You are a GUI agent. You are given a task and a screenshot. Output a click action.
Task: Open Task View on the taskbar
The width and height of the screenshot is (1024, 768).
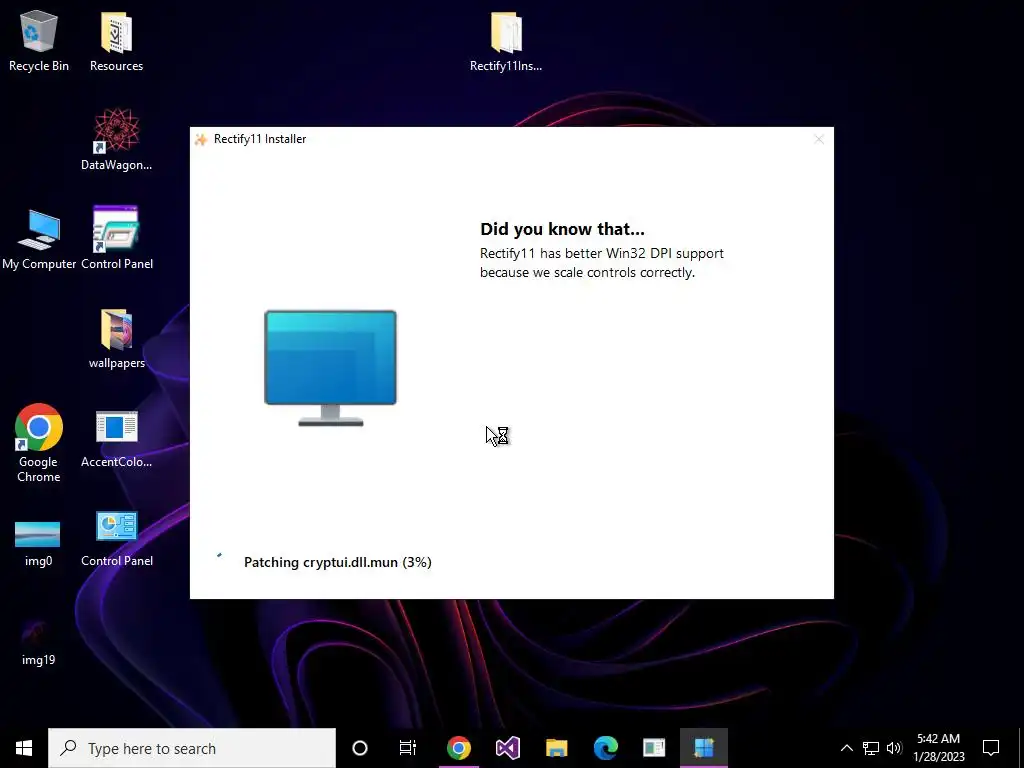point(408,748)
